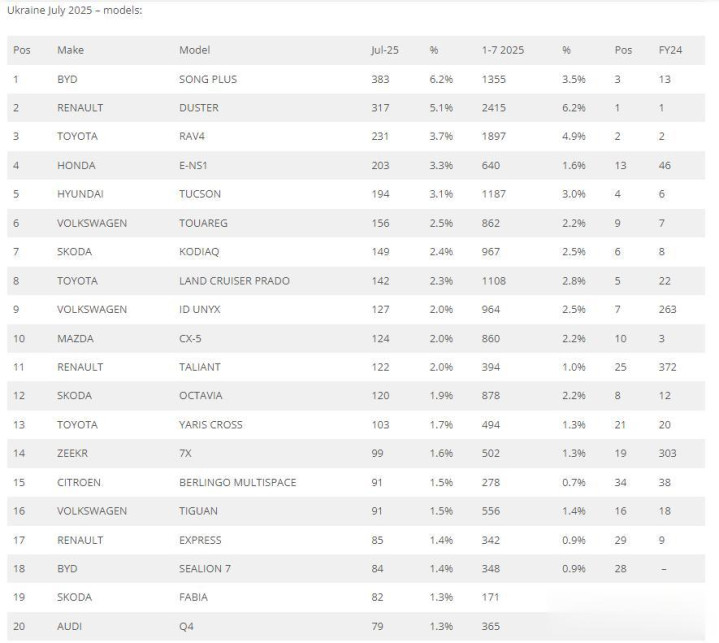Screen dimensions: 719x643
Task: Click BERLINGO MULTISPACE model name
Action: 238,482
